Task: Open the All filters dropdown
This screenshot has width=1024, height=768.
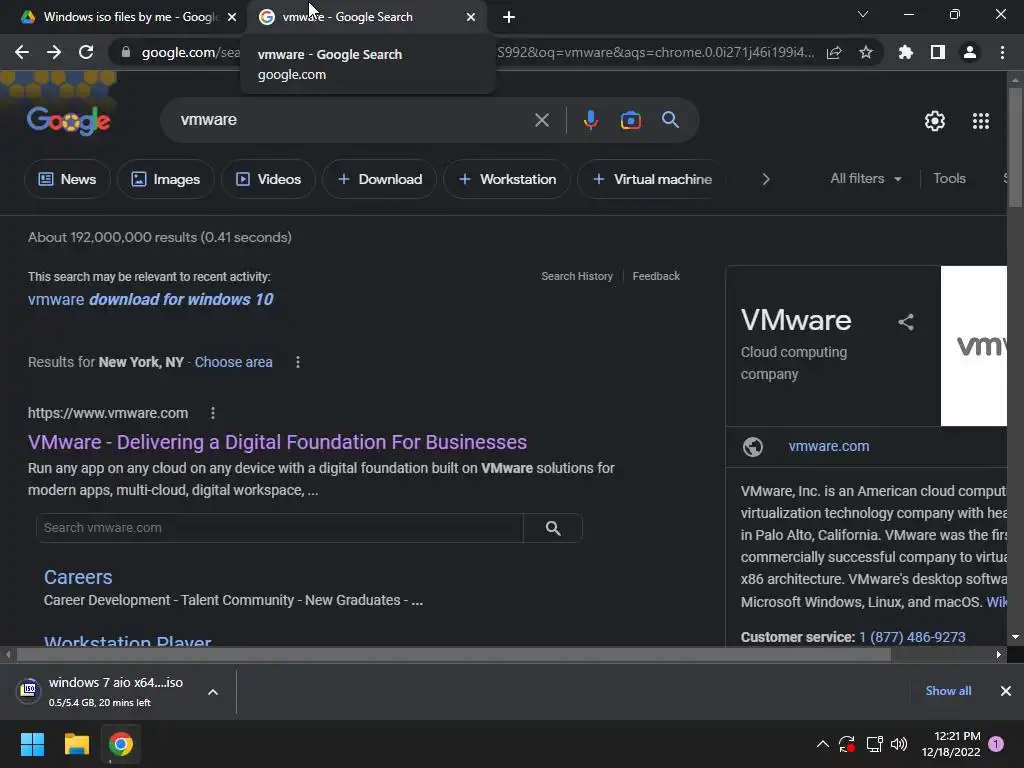Action: coord(866,178)
